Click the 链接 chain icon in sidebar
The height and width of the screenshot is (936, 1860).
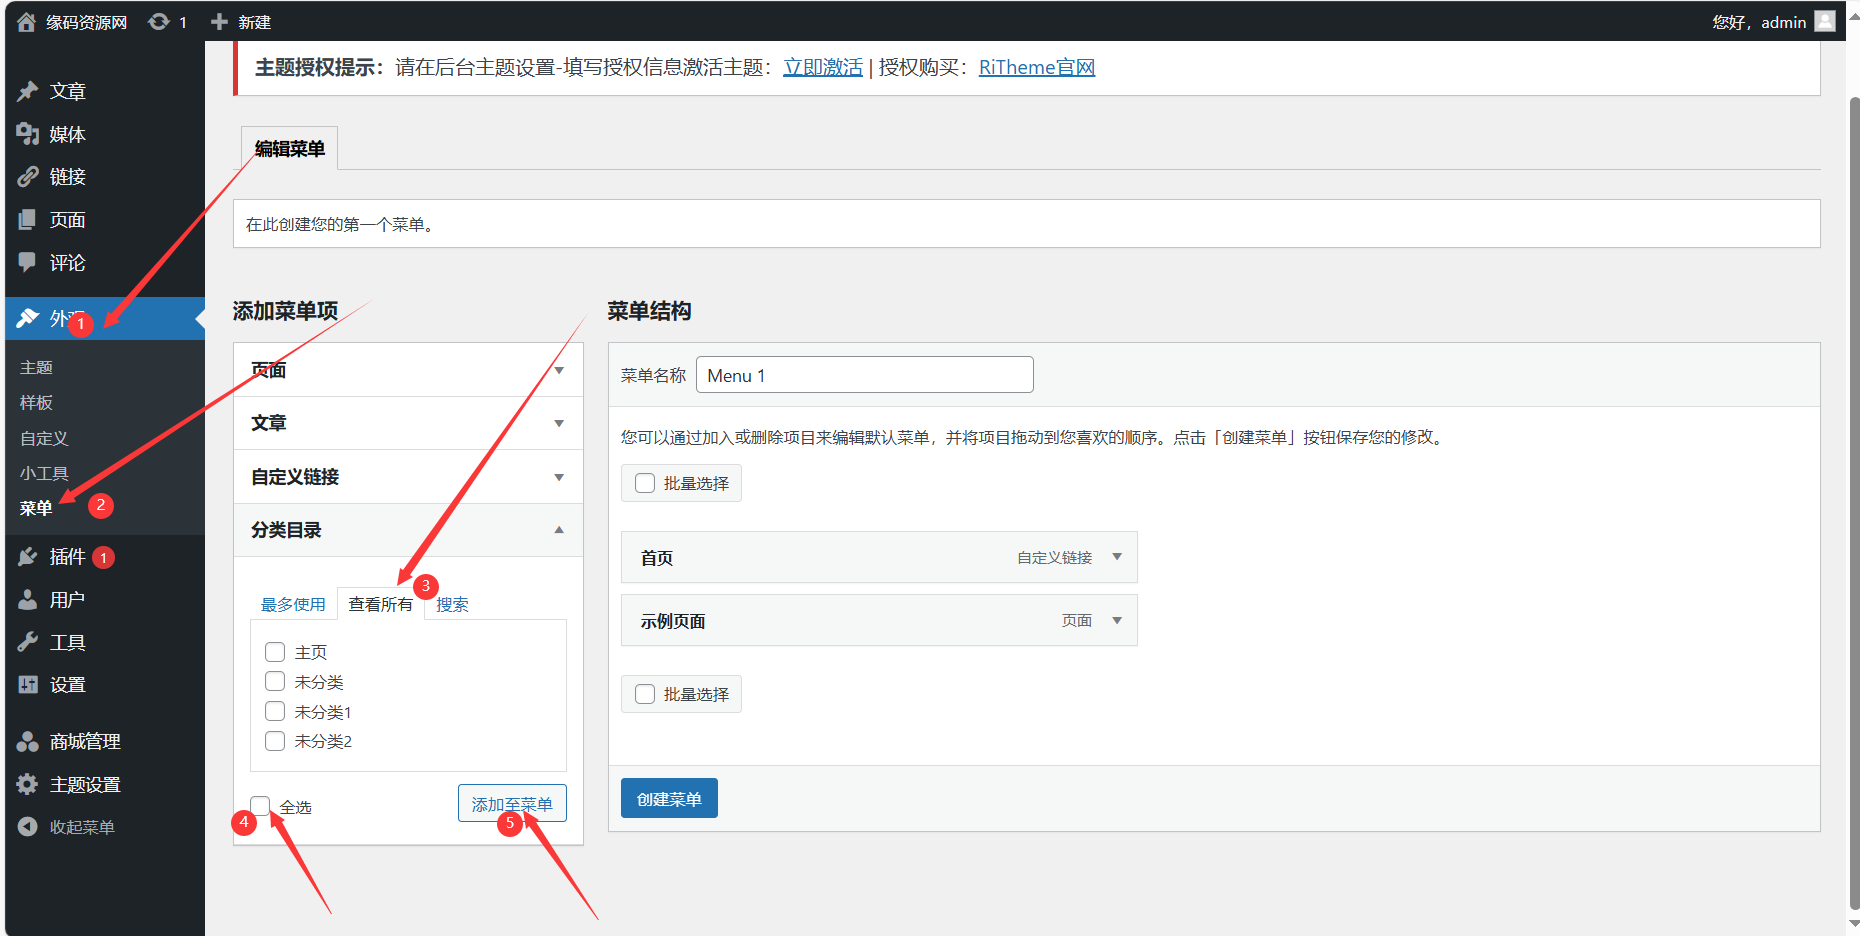[28, 177]
